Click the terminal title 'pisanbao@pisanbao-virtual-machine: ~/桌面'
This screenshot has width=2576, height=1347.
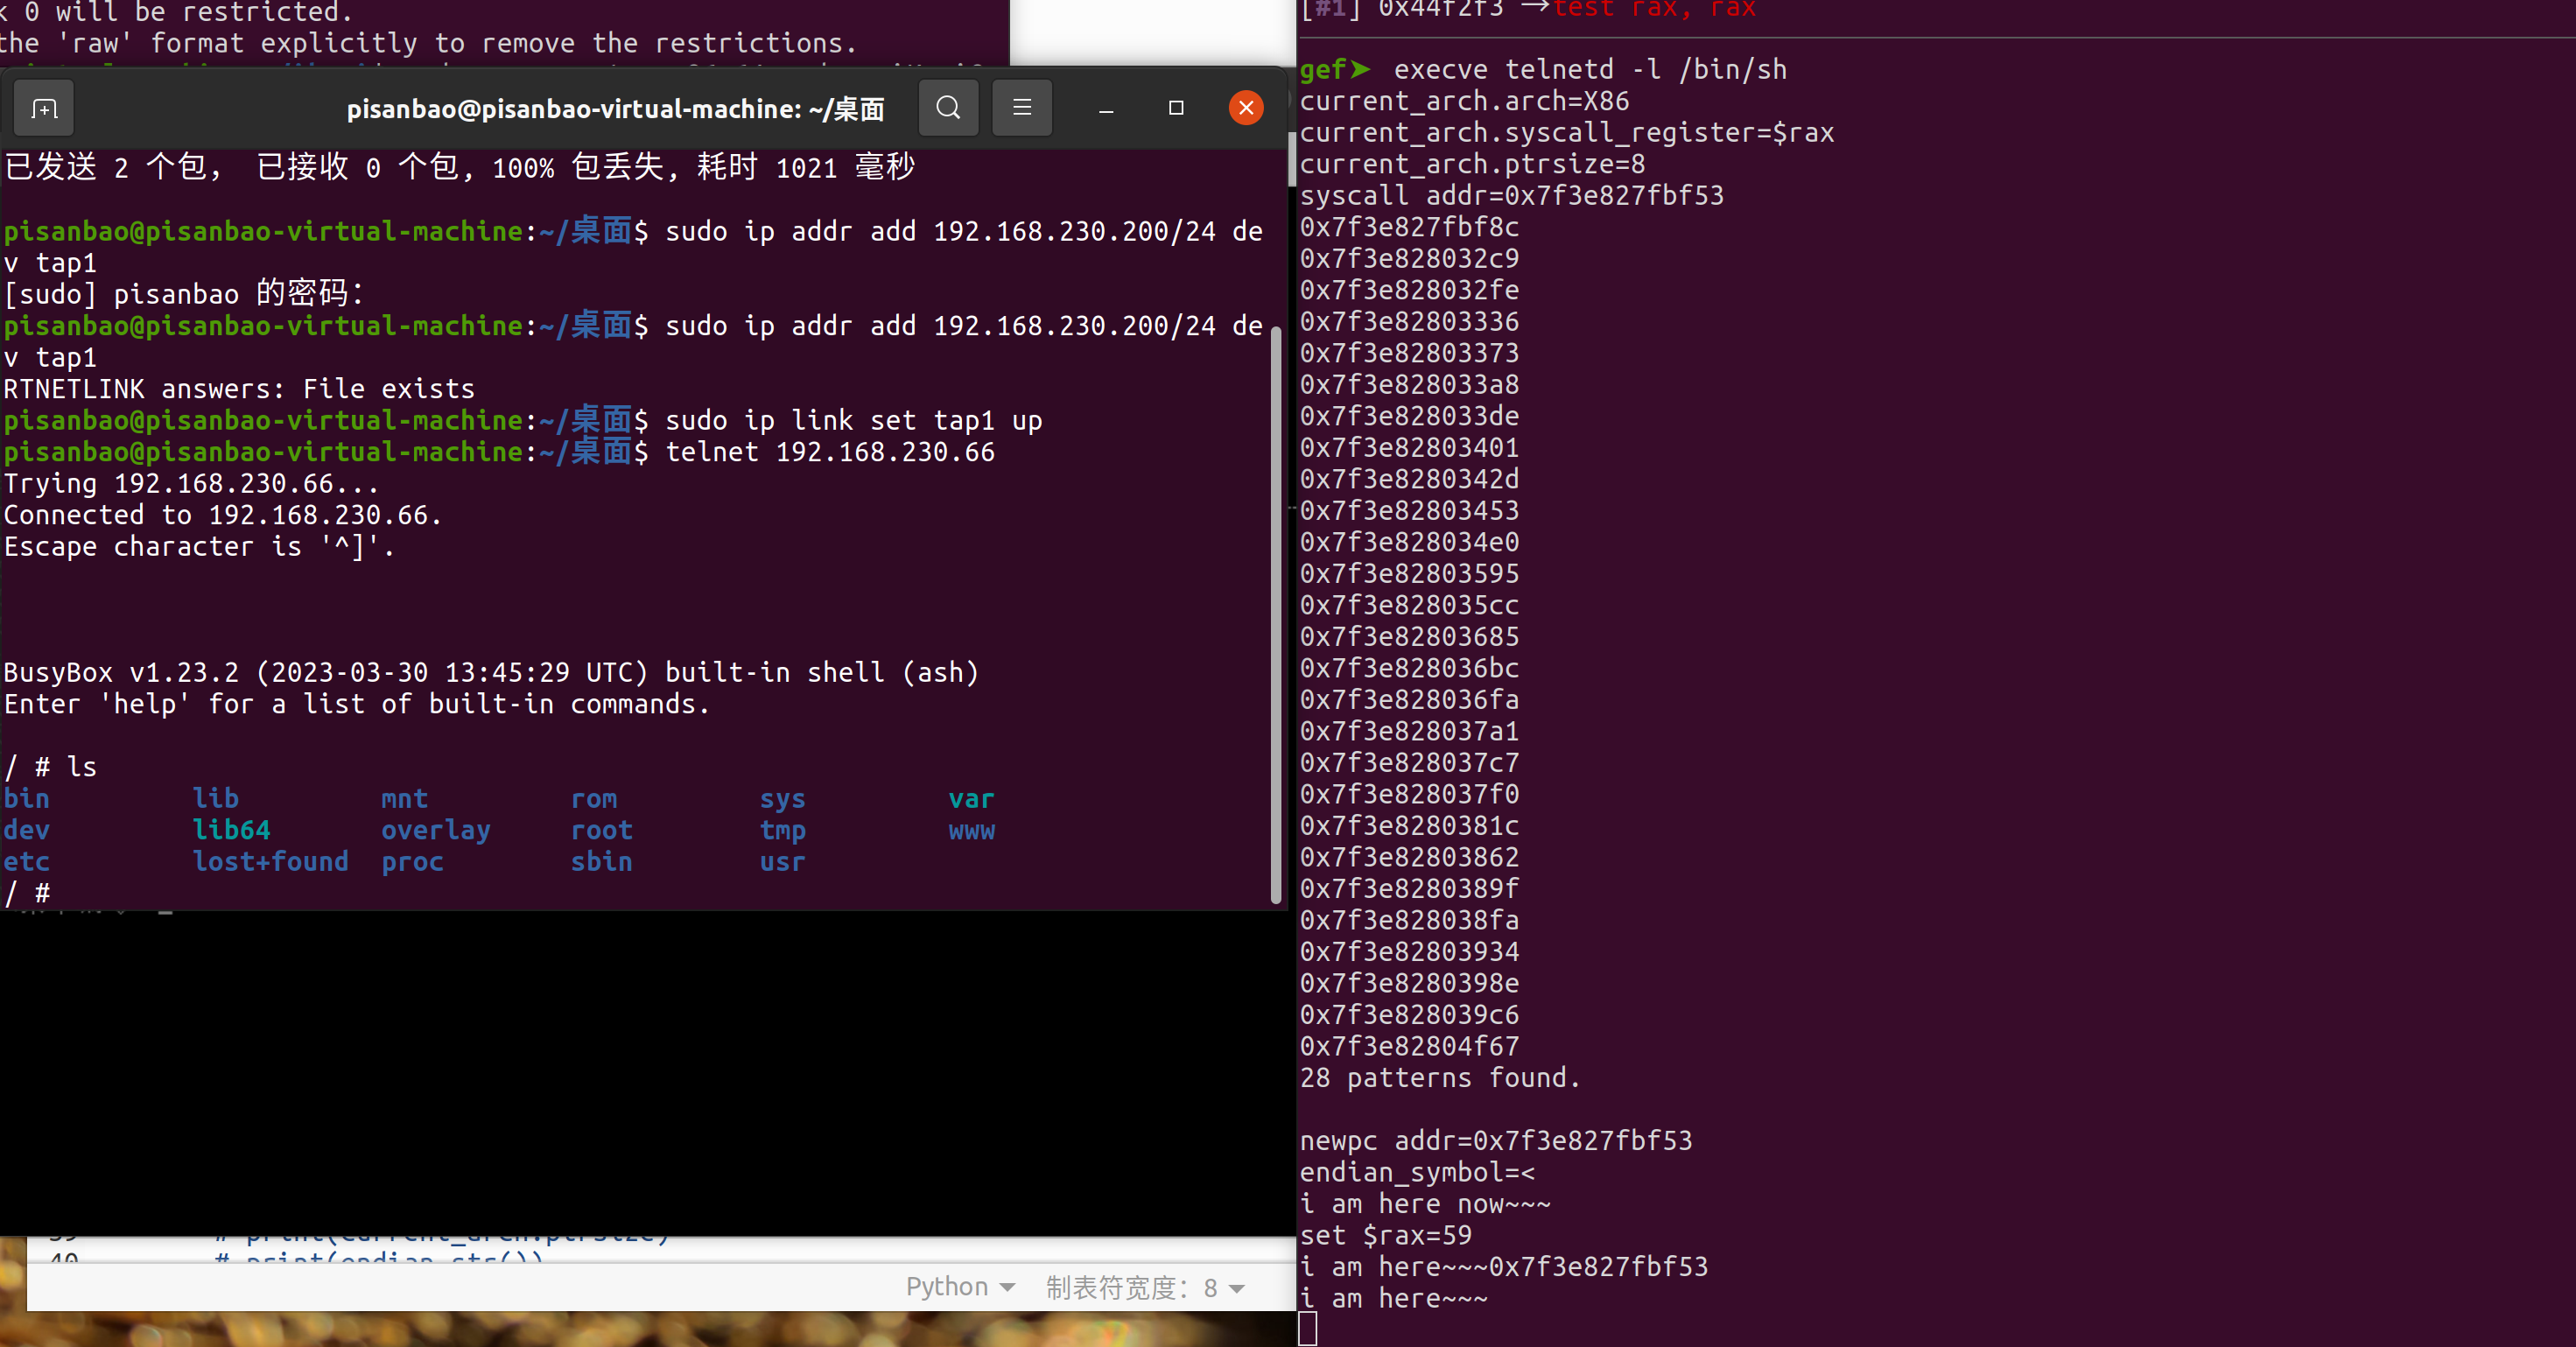pos(615,109)
